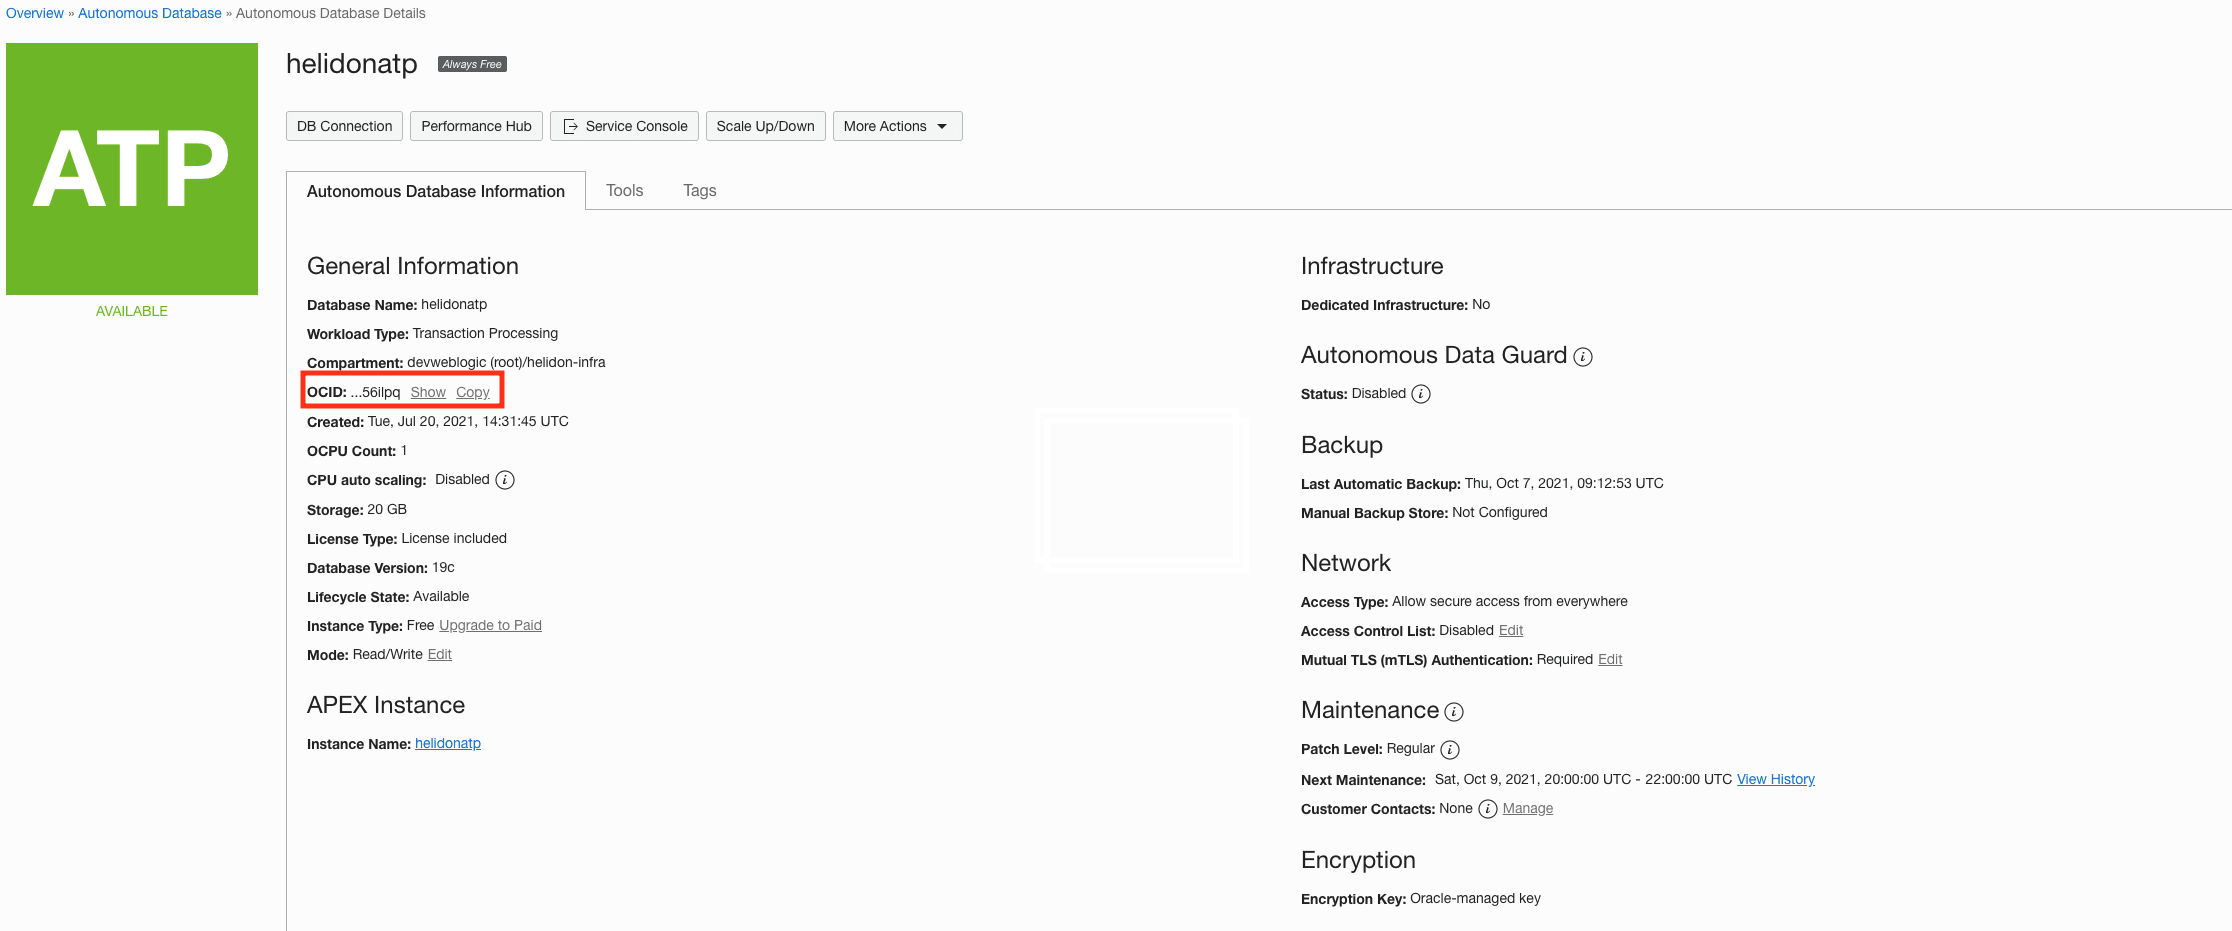Click the Manual Backup Store Not Configured text
Screen dimensions: 2232x931
1500,512
